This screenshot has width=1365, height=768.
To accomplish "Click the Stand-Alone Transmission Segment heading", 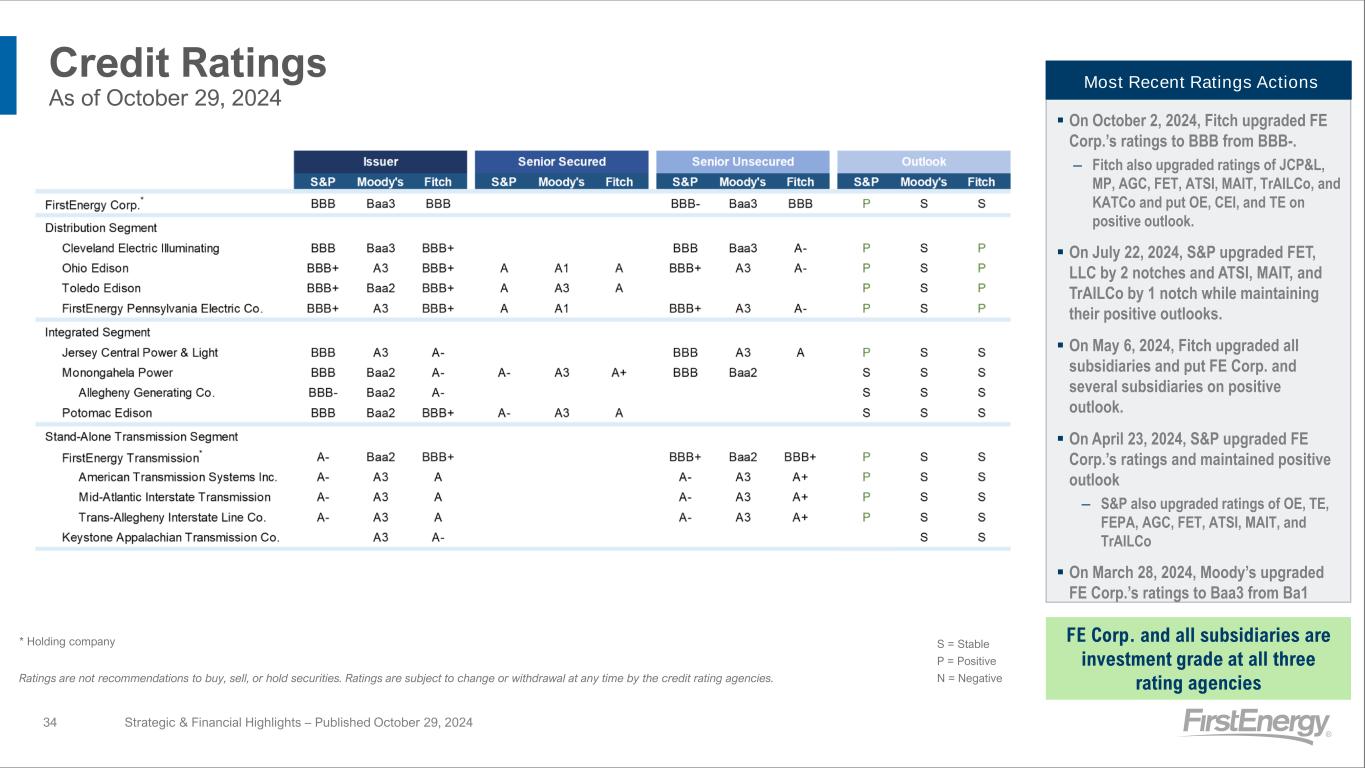I will tap(141, 437).
